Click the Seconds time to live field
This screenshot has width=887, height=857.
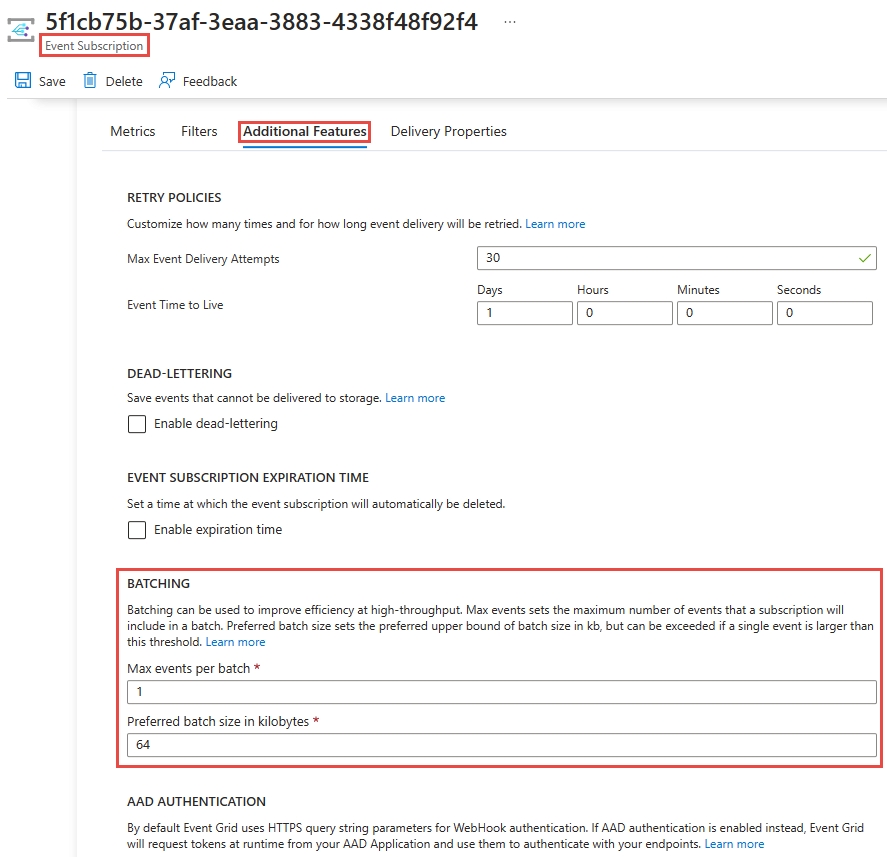(825, 313)
